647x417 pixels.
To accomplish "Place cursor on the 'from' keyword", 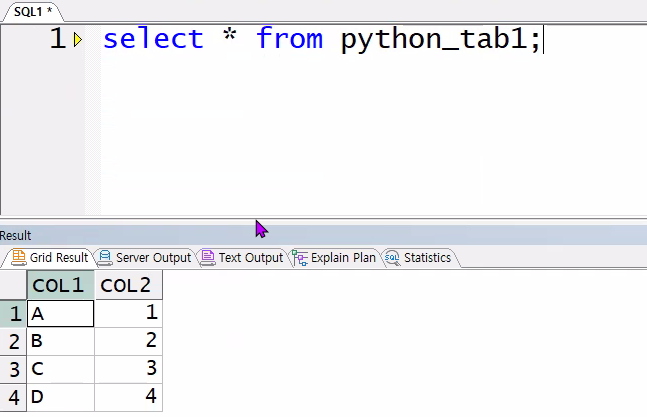I will 289,39.
